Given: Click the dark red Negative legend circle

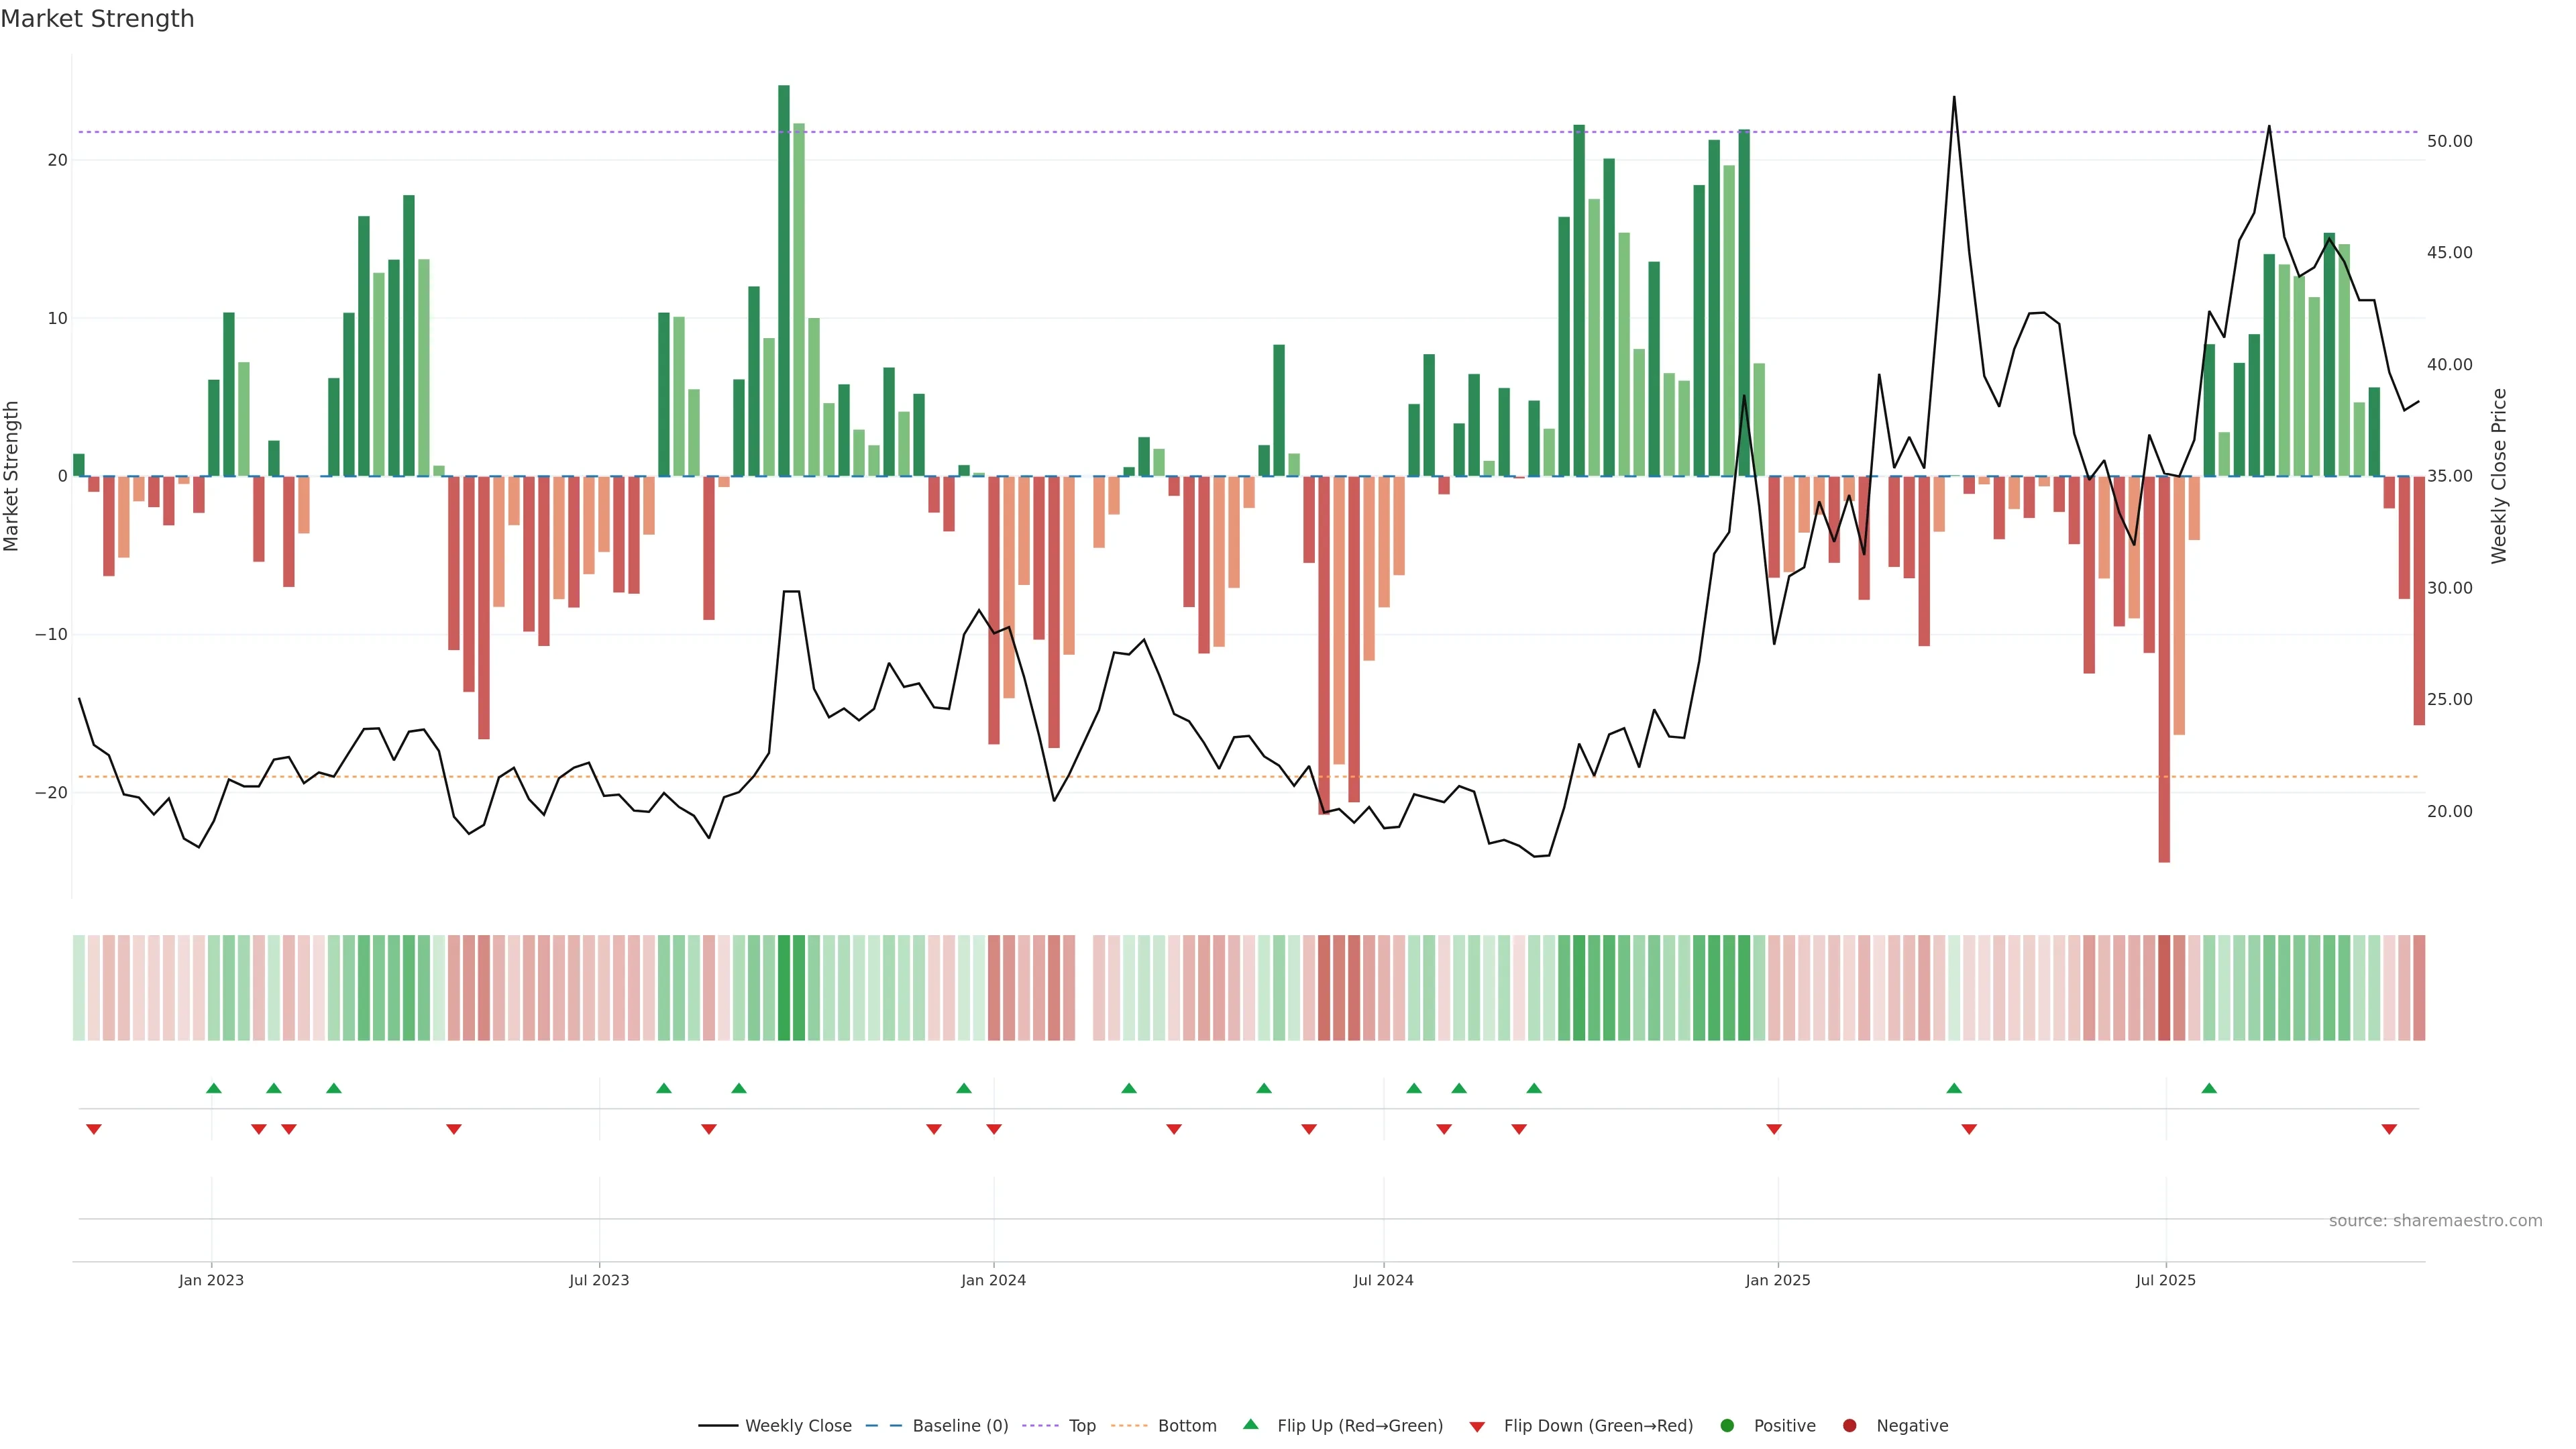Looking at the screenshot, I should tap(1849, 1426).
